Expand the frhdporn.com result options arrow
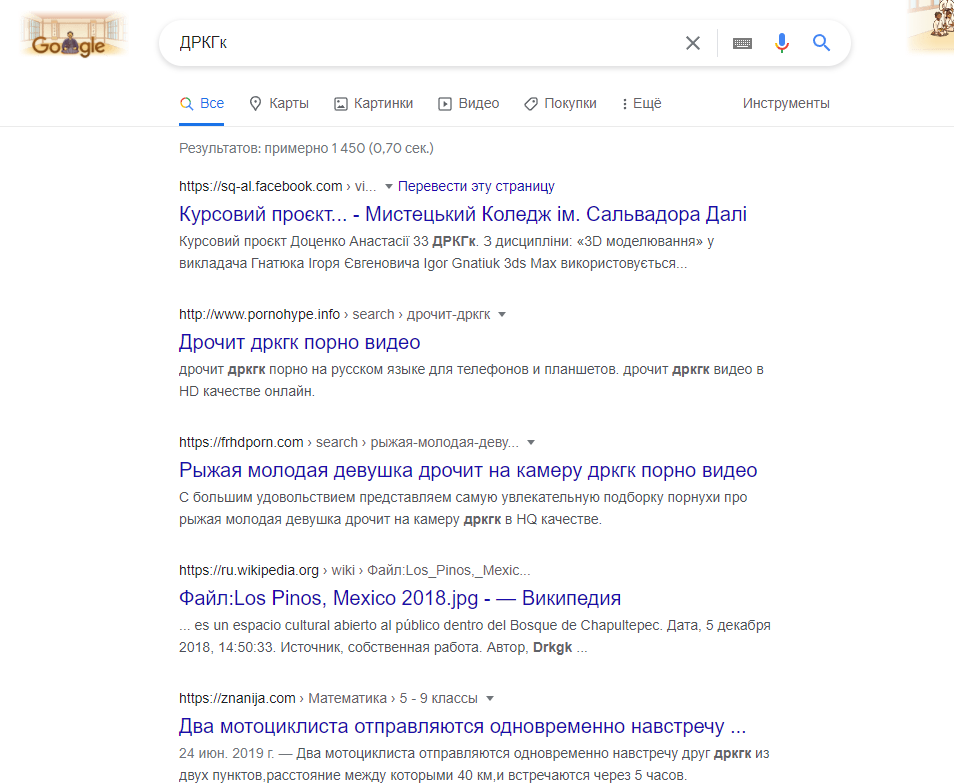The image size is (954, 784). tap(531, 443)
